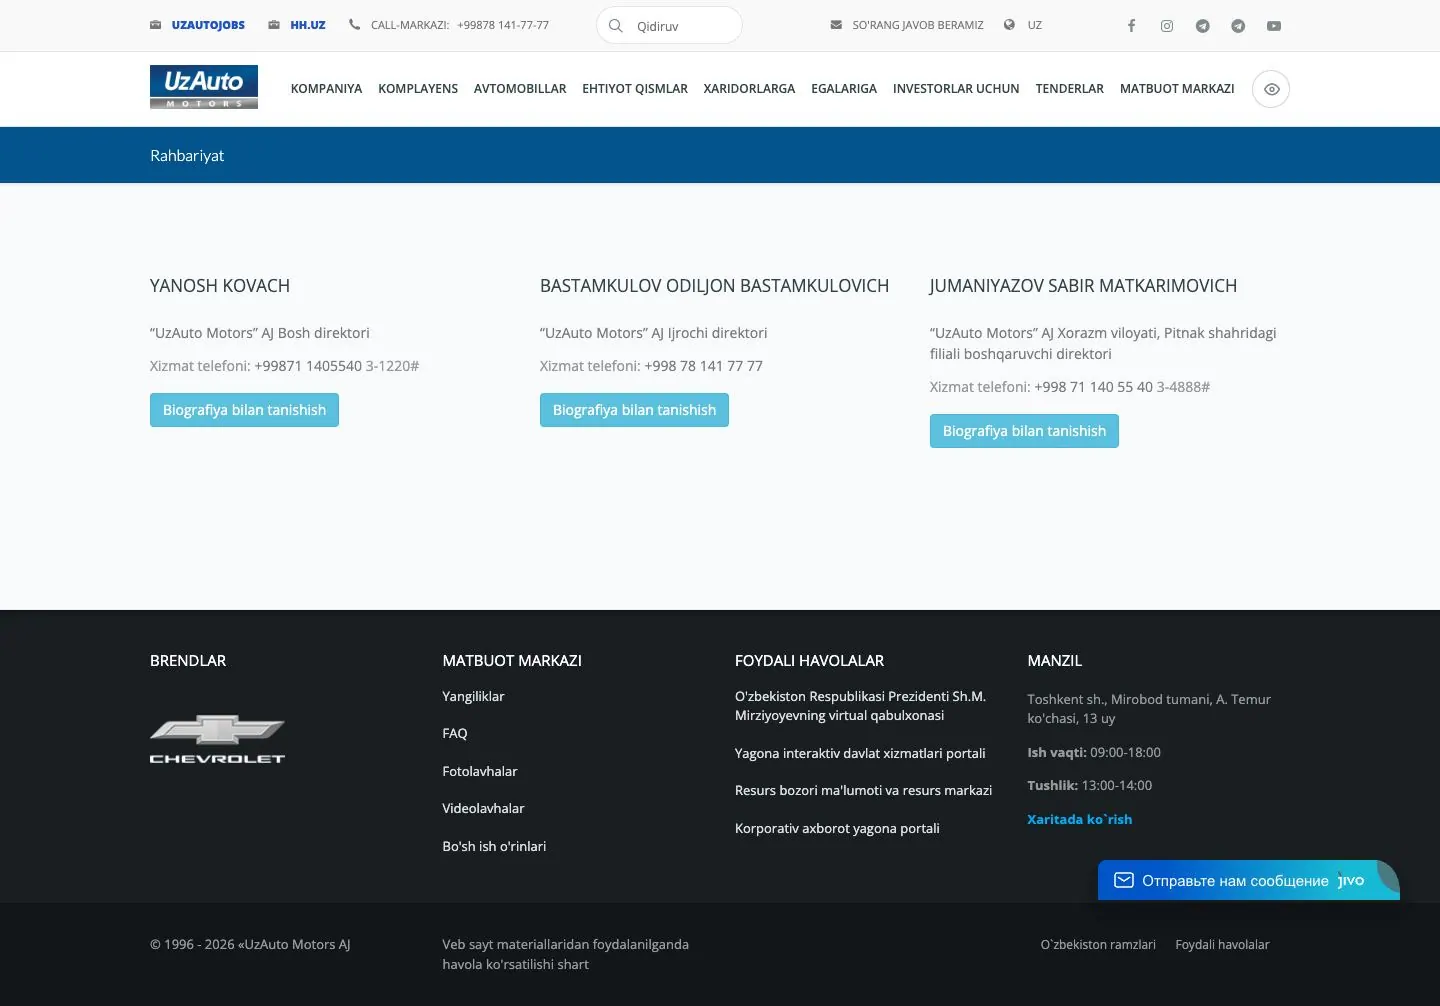View Jumaniyazov Sabir's biography button
This screenshot has height=1006, width=1440.
pos(1024,431)
